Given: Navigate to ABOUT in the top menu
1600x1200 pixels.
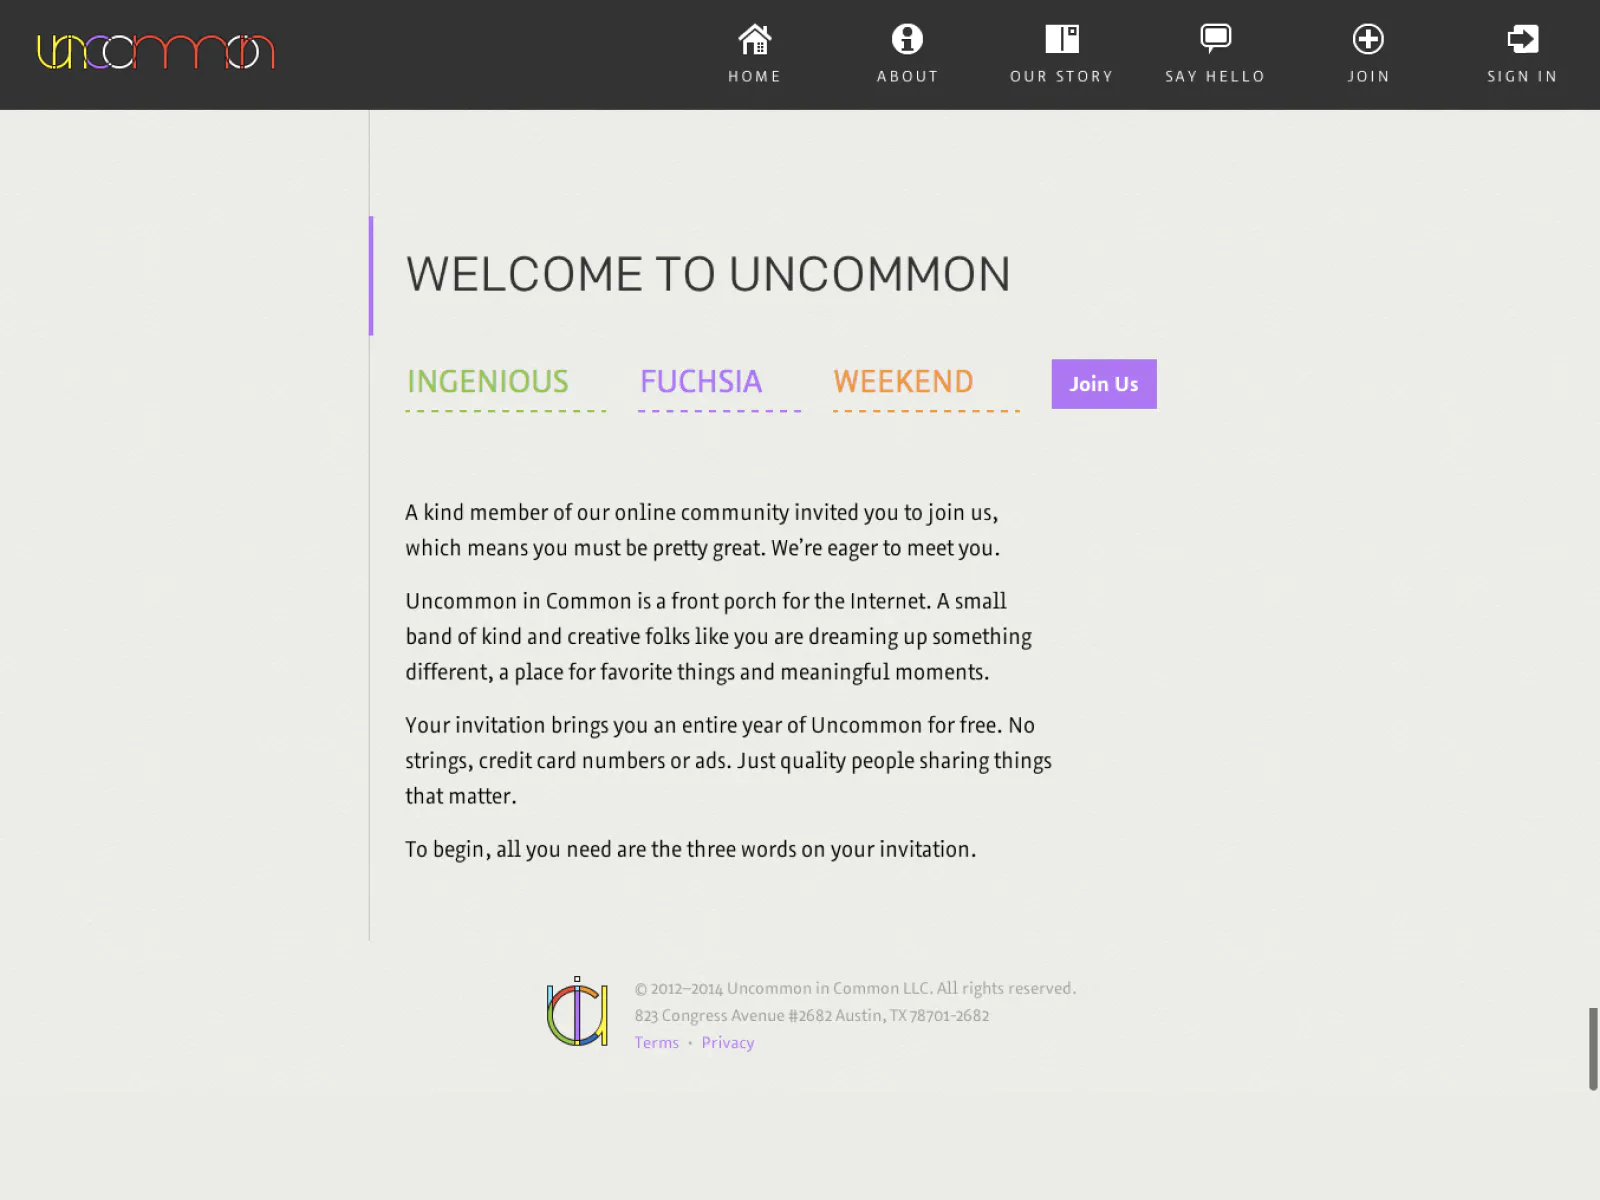Looking at the screenshot, I should coord(907,76).
